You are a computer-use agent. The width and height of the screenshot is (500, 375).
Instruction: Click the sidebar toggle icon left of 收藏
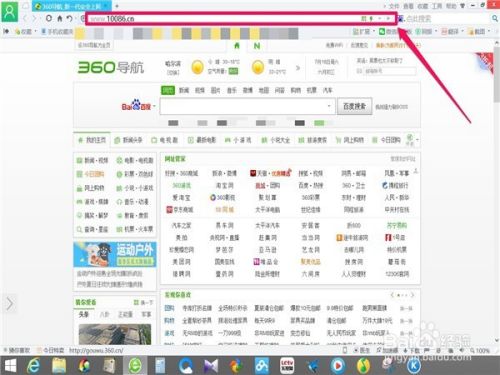tap(6, 31)
